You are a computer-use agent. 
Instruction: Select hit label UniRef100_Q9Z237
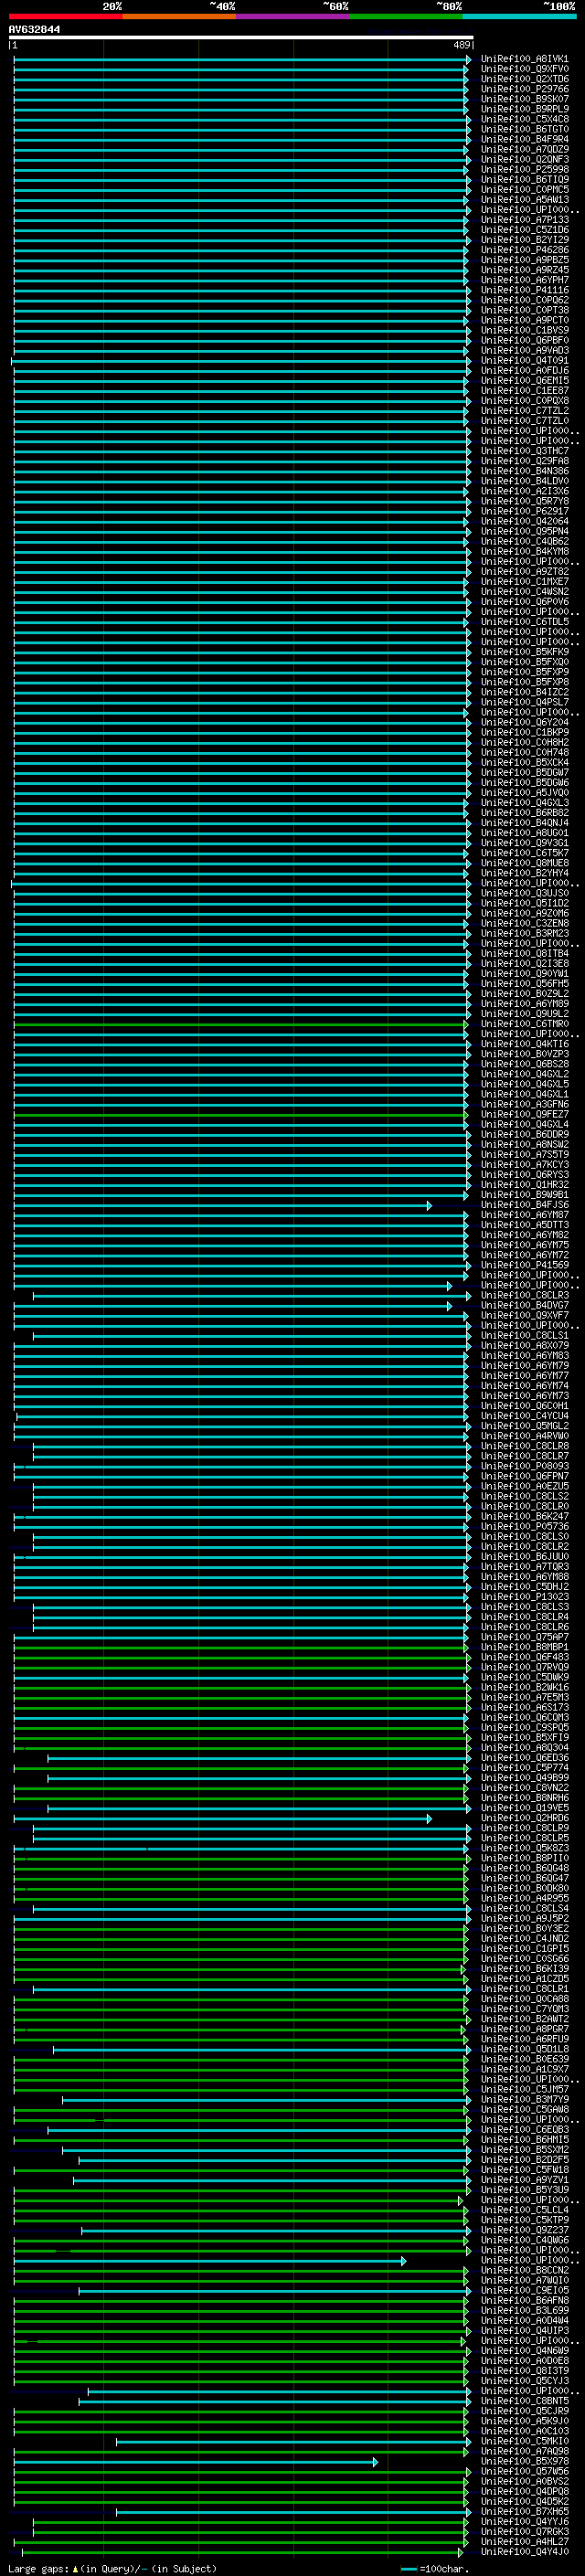pos(524,2230)
